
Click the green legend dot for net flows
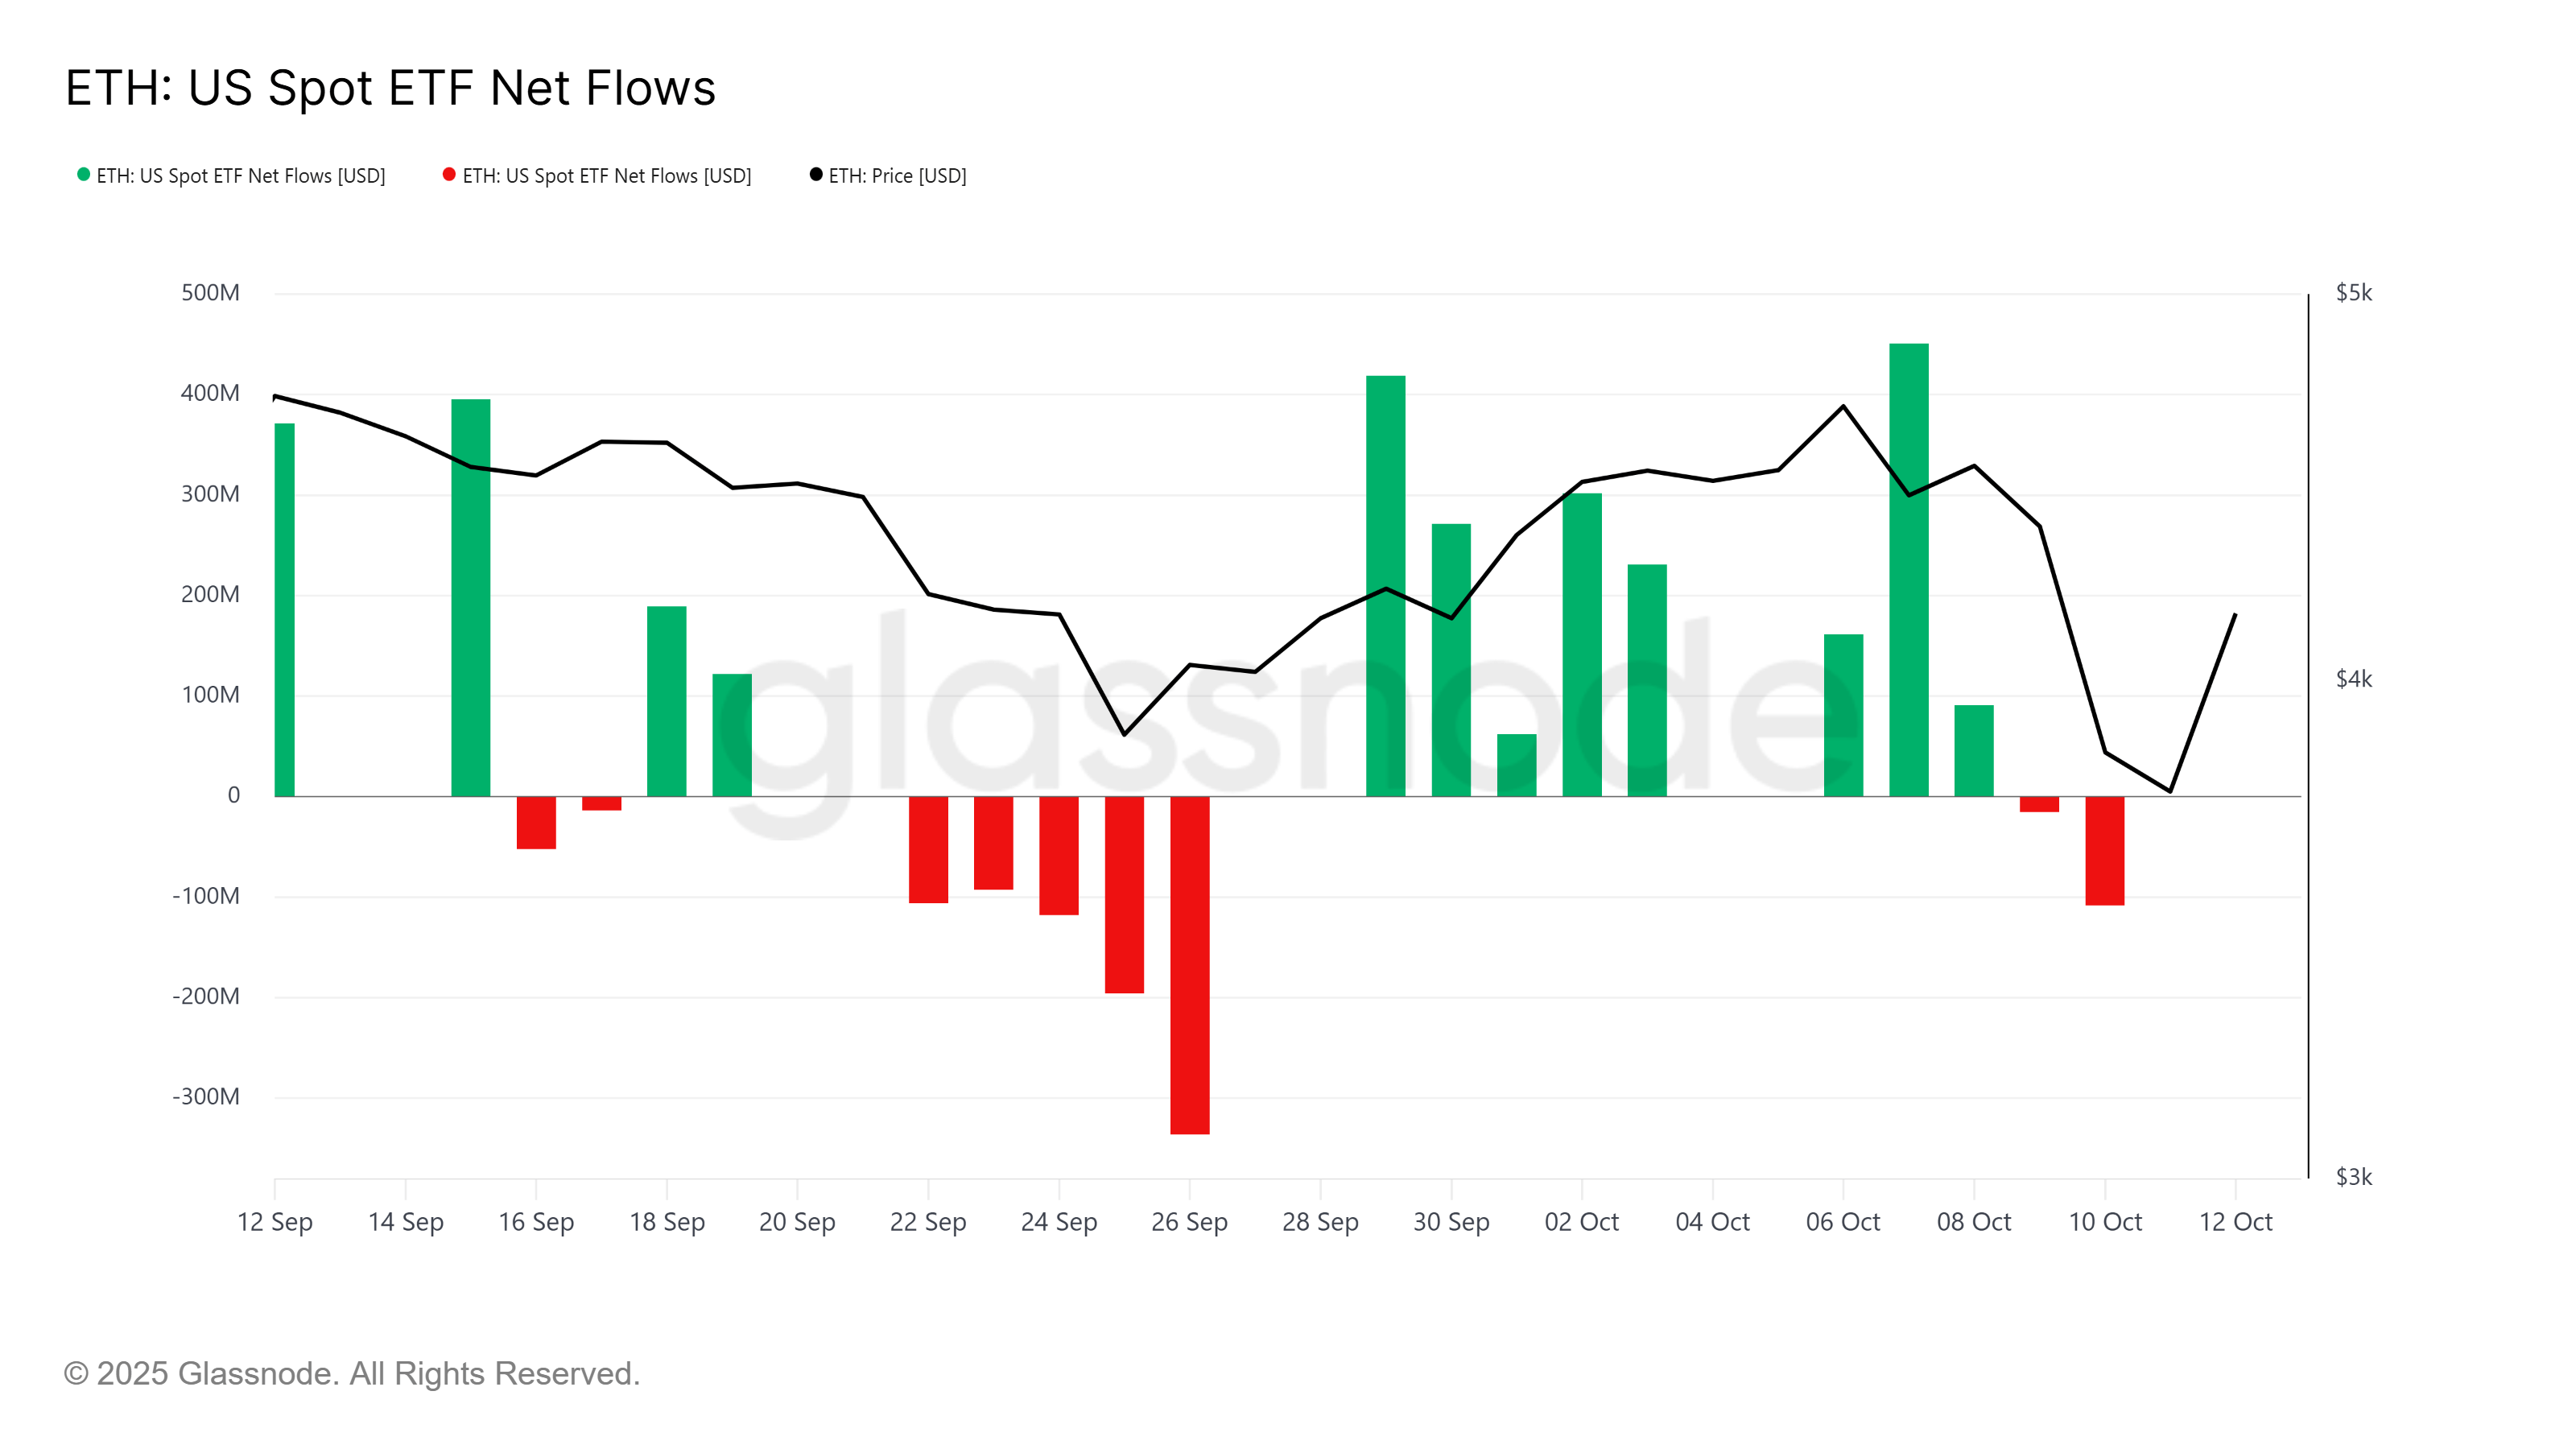(84, 175)
